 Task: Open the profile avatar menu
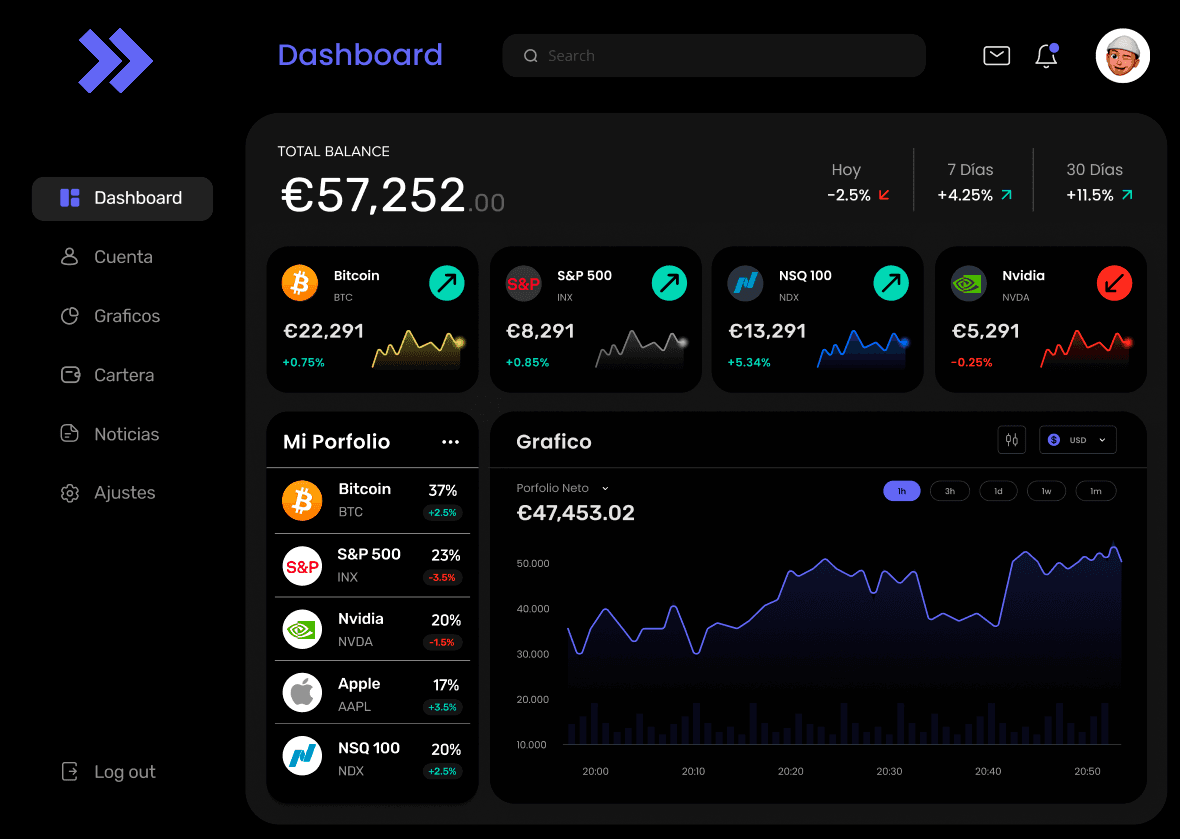(x=1122, y=56)
